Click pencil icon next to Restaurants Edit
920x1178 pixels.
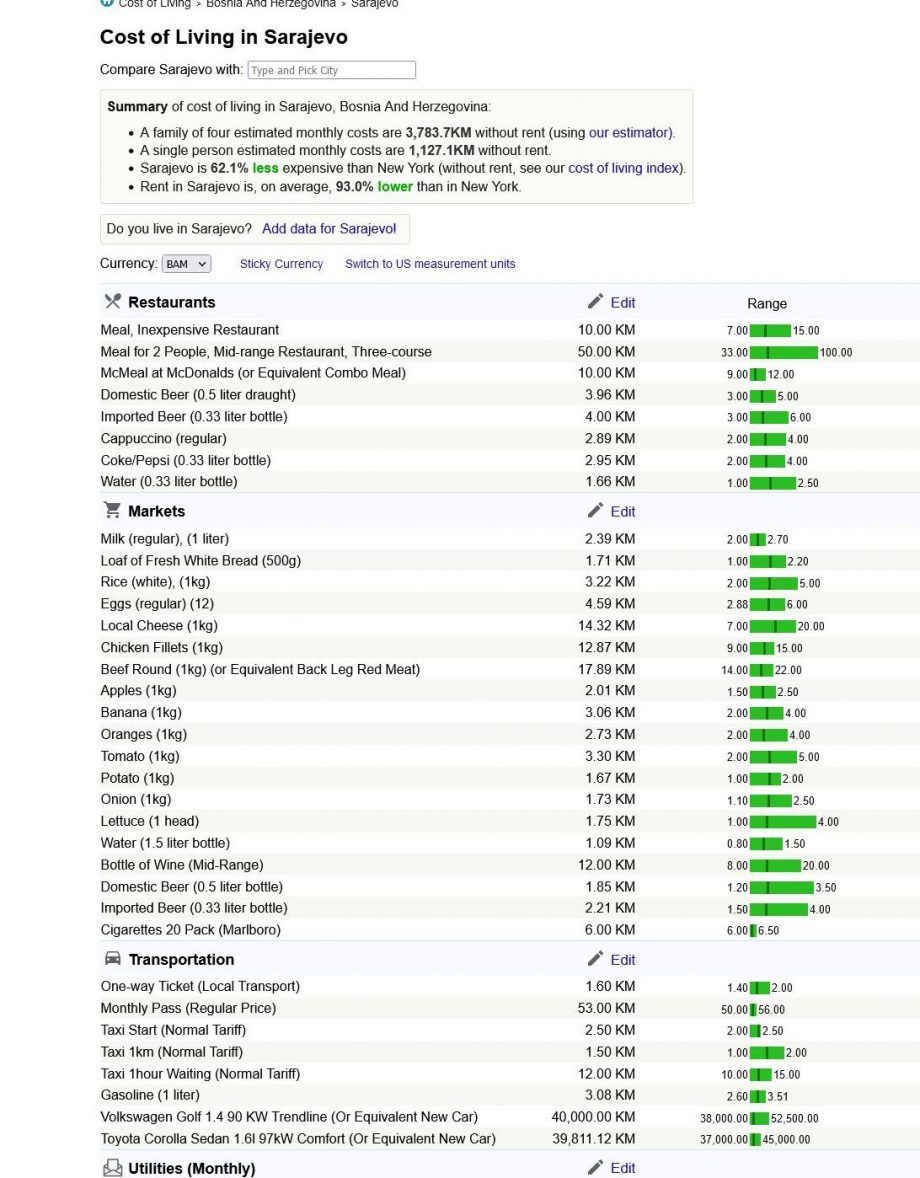[x=595, y=302]
